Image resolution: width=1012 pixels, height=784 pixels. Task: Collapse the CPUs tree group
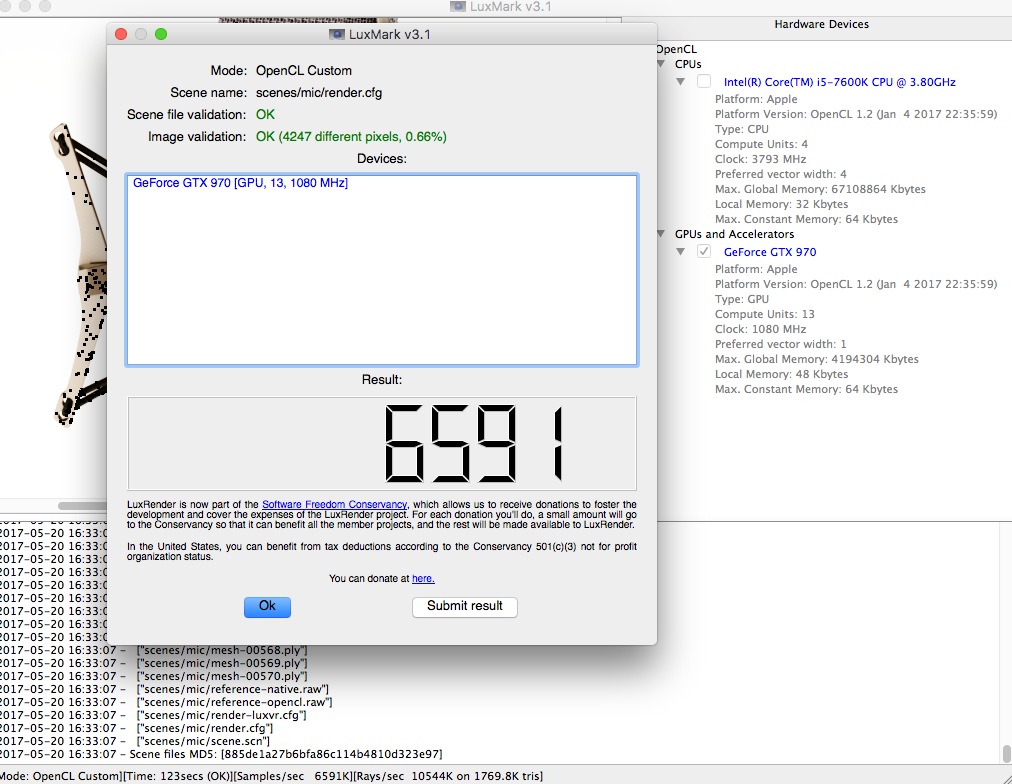(662, 64)
